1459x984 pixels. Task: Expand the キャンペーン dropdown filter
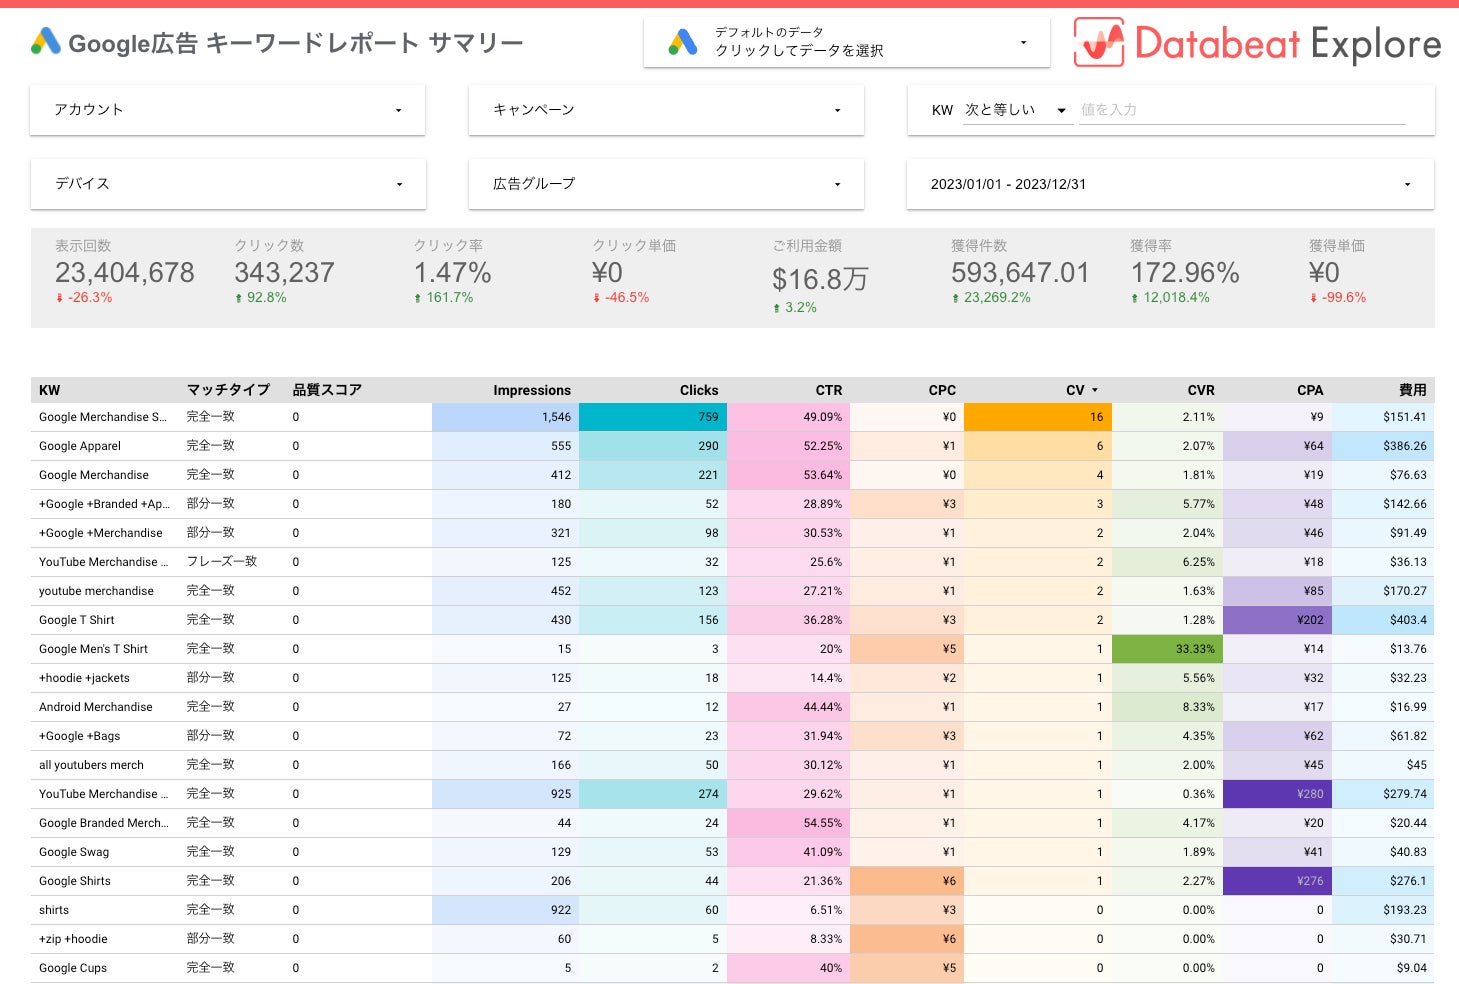(x=666, y=110)
